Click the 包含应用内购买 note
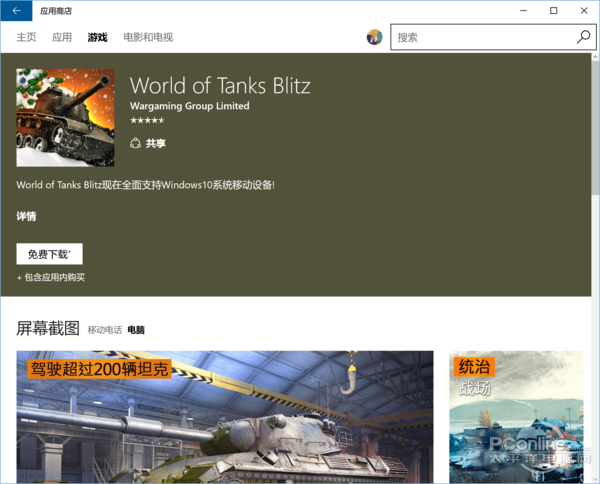Viewport: 600px width, 484px height. [51, 277]
